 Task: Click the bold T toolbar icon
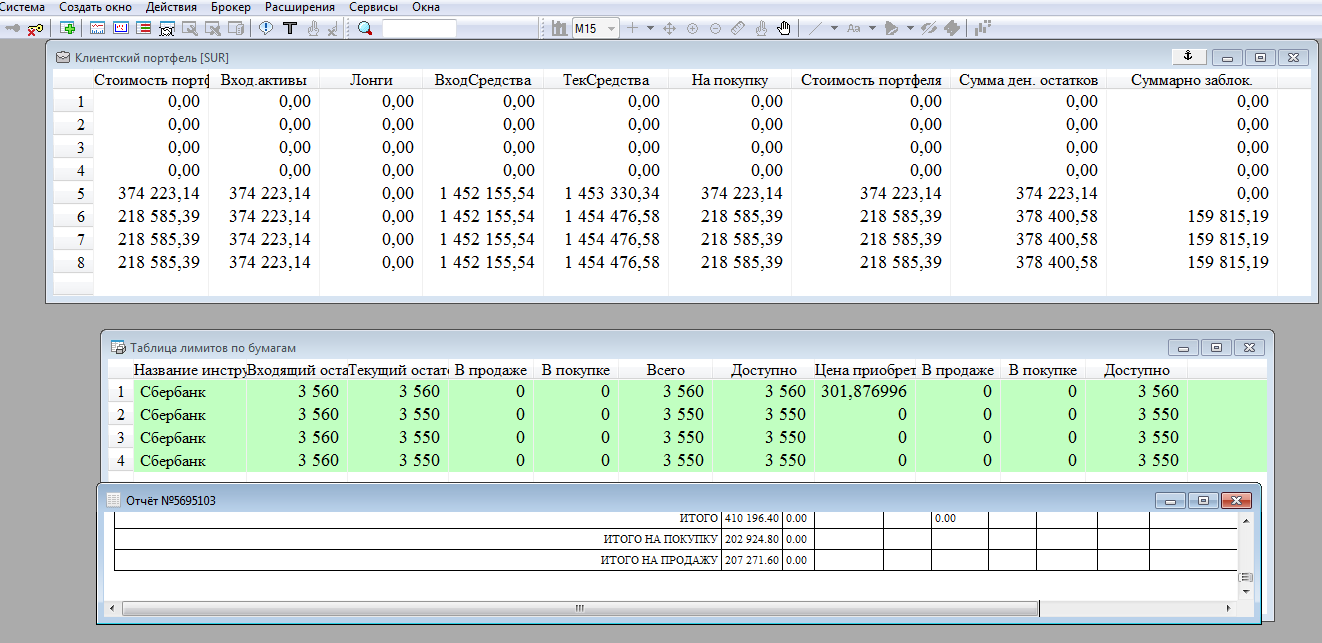click(x=290, y=28)
